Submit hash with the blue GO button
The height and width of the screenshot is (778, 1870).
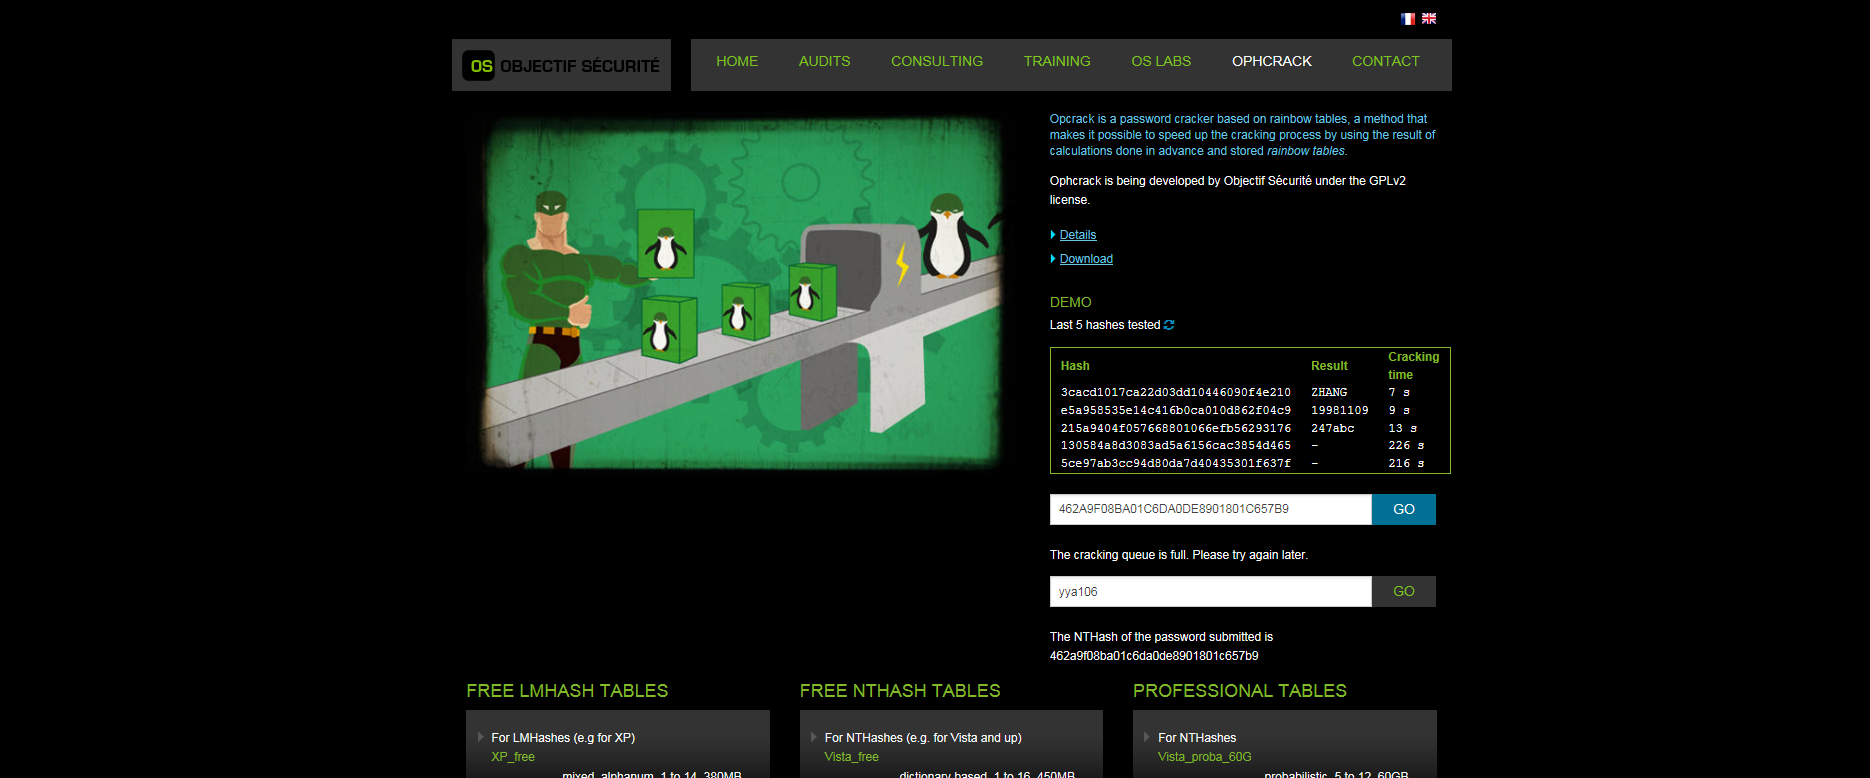tap(1404, 509)
